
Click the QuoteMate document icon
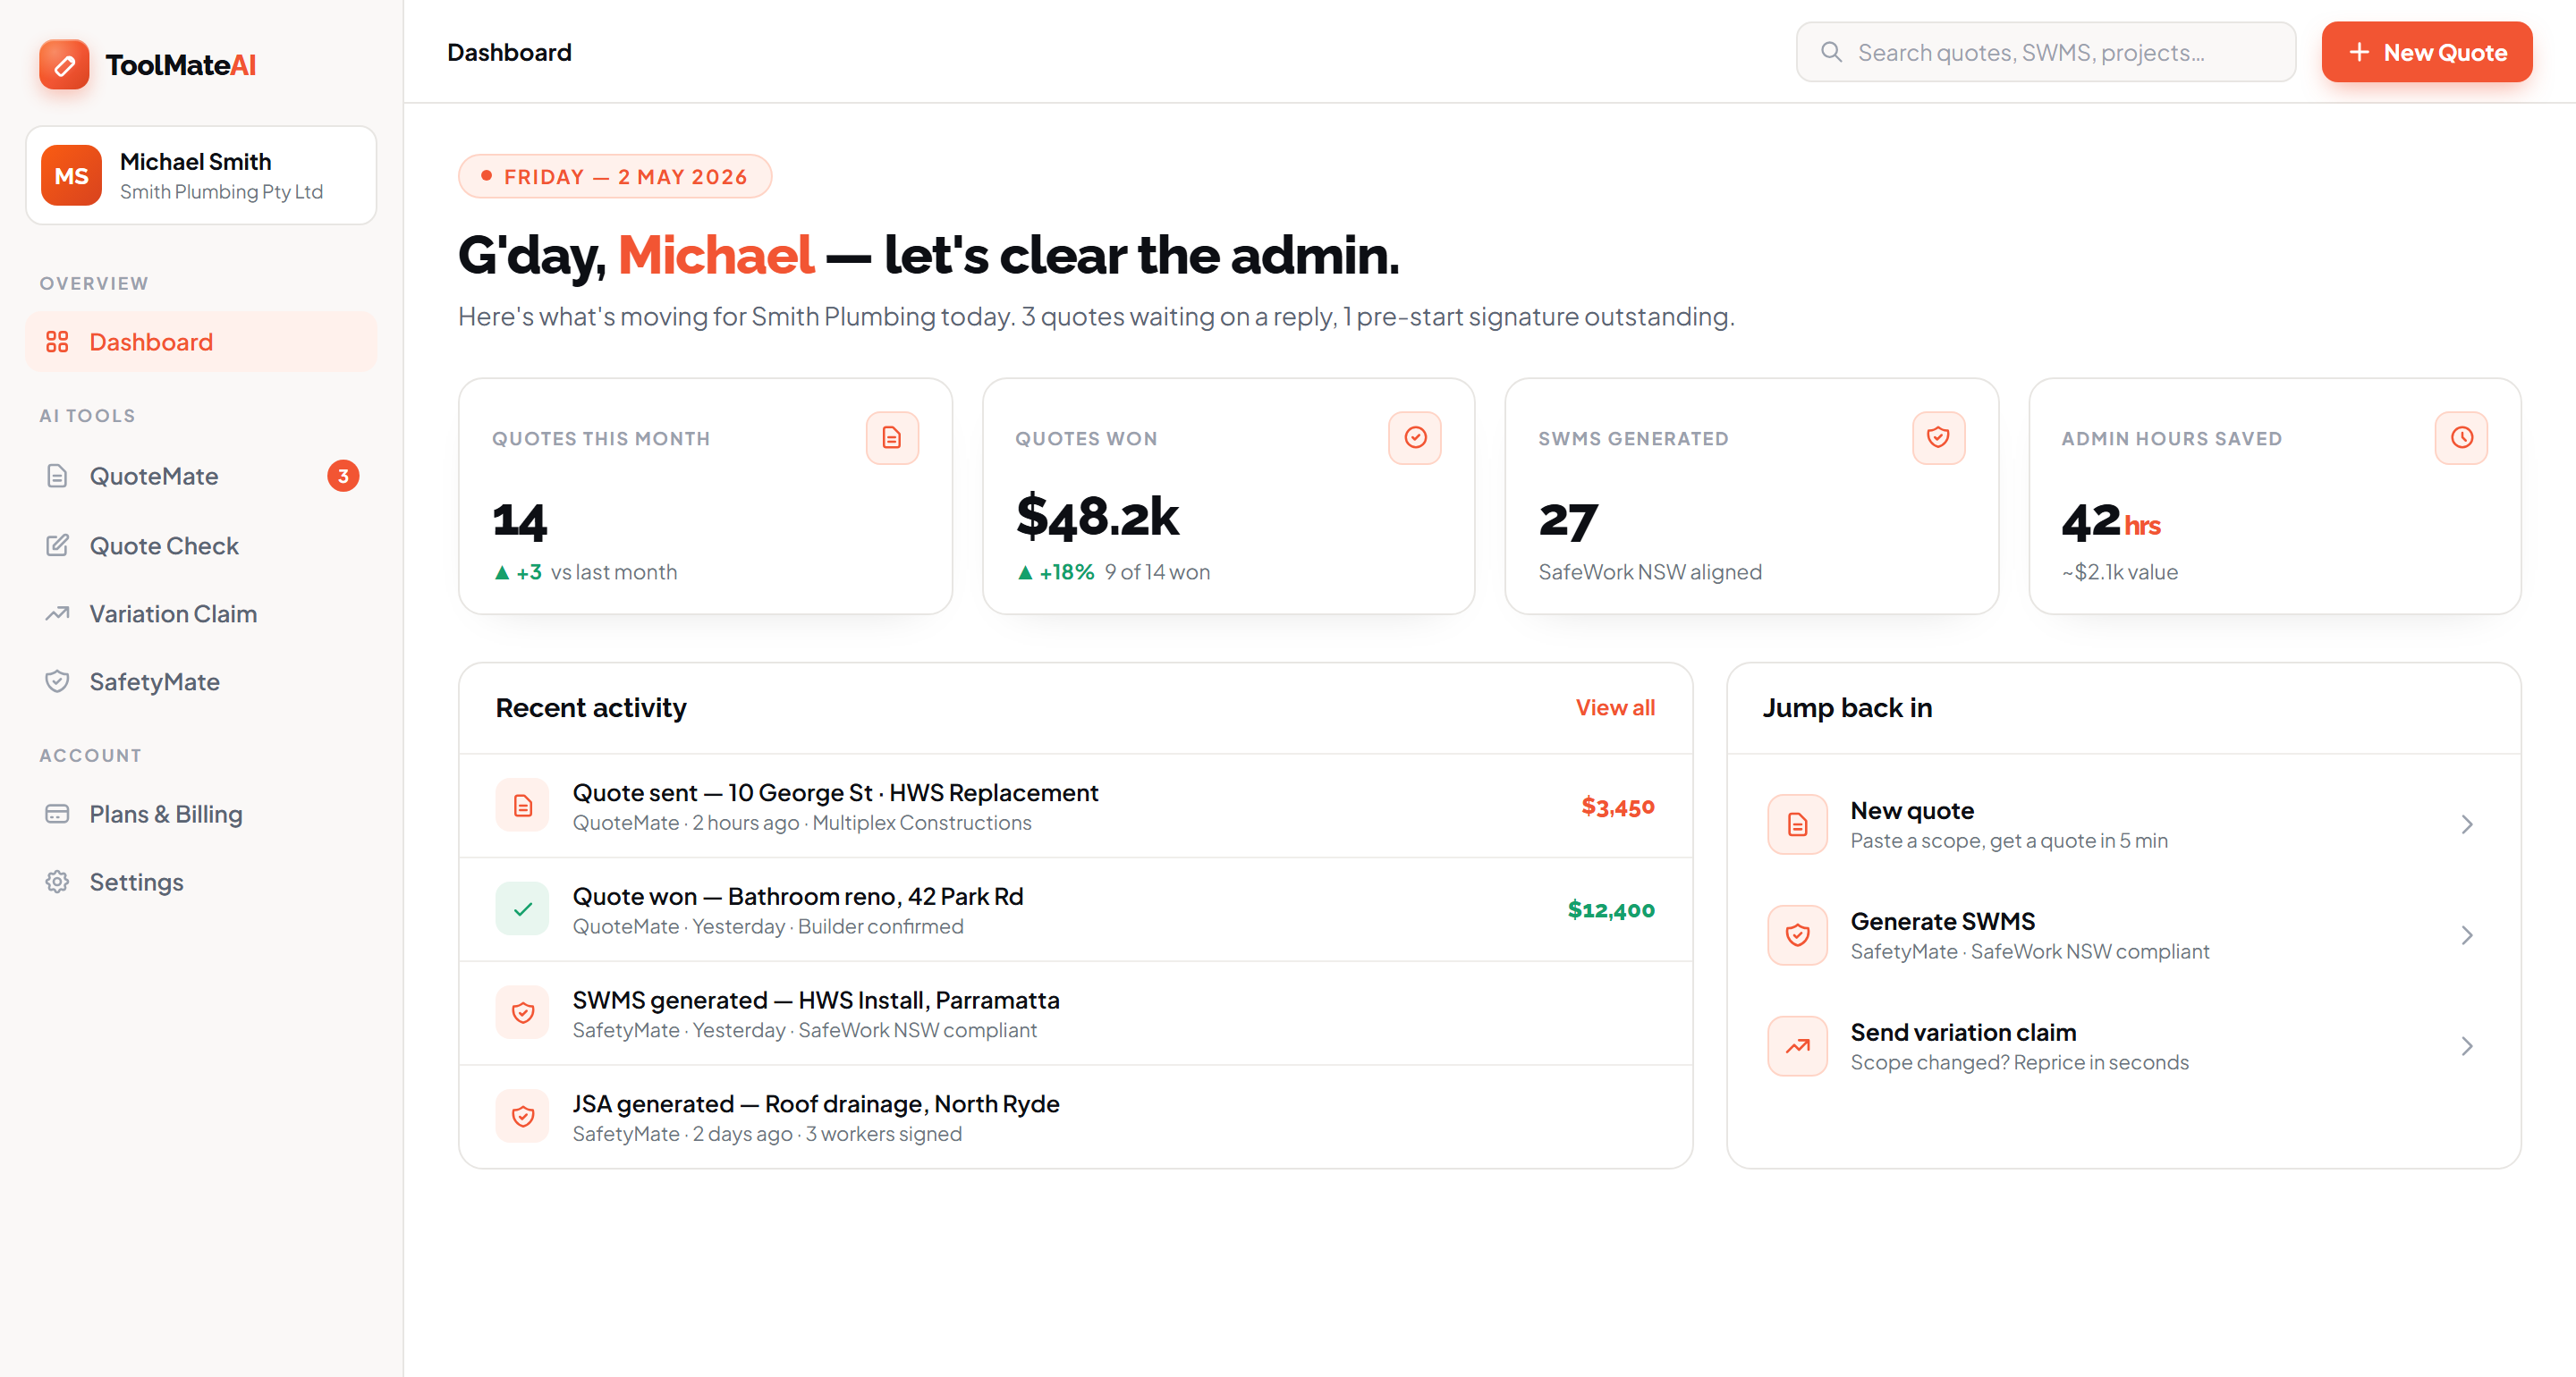click(57, 476)
